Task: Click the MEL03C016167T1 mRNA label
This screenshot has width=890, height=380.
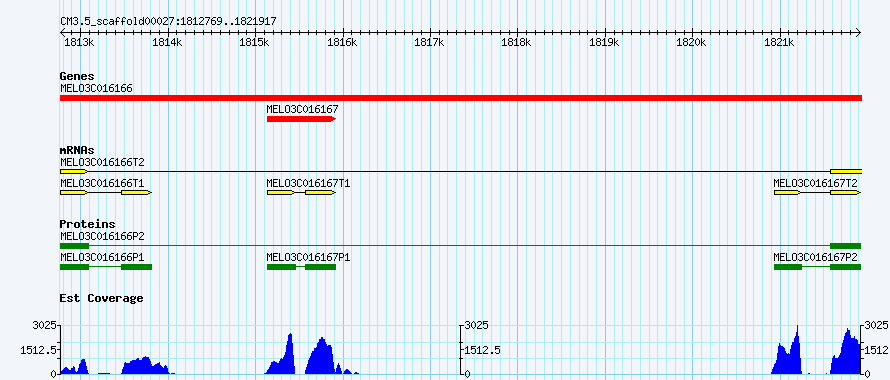Action: coord(308,183)
